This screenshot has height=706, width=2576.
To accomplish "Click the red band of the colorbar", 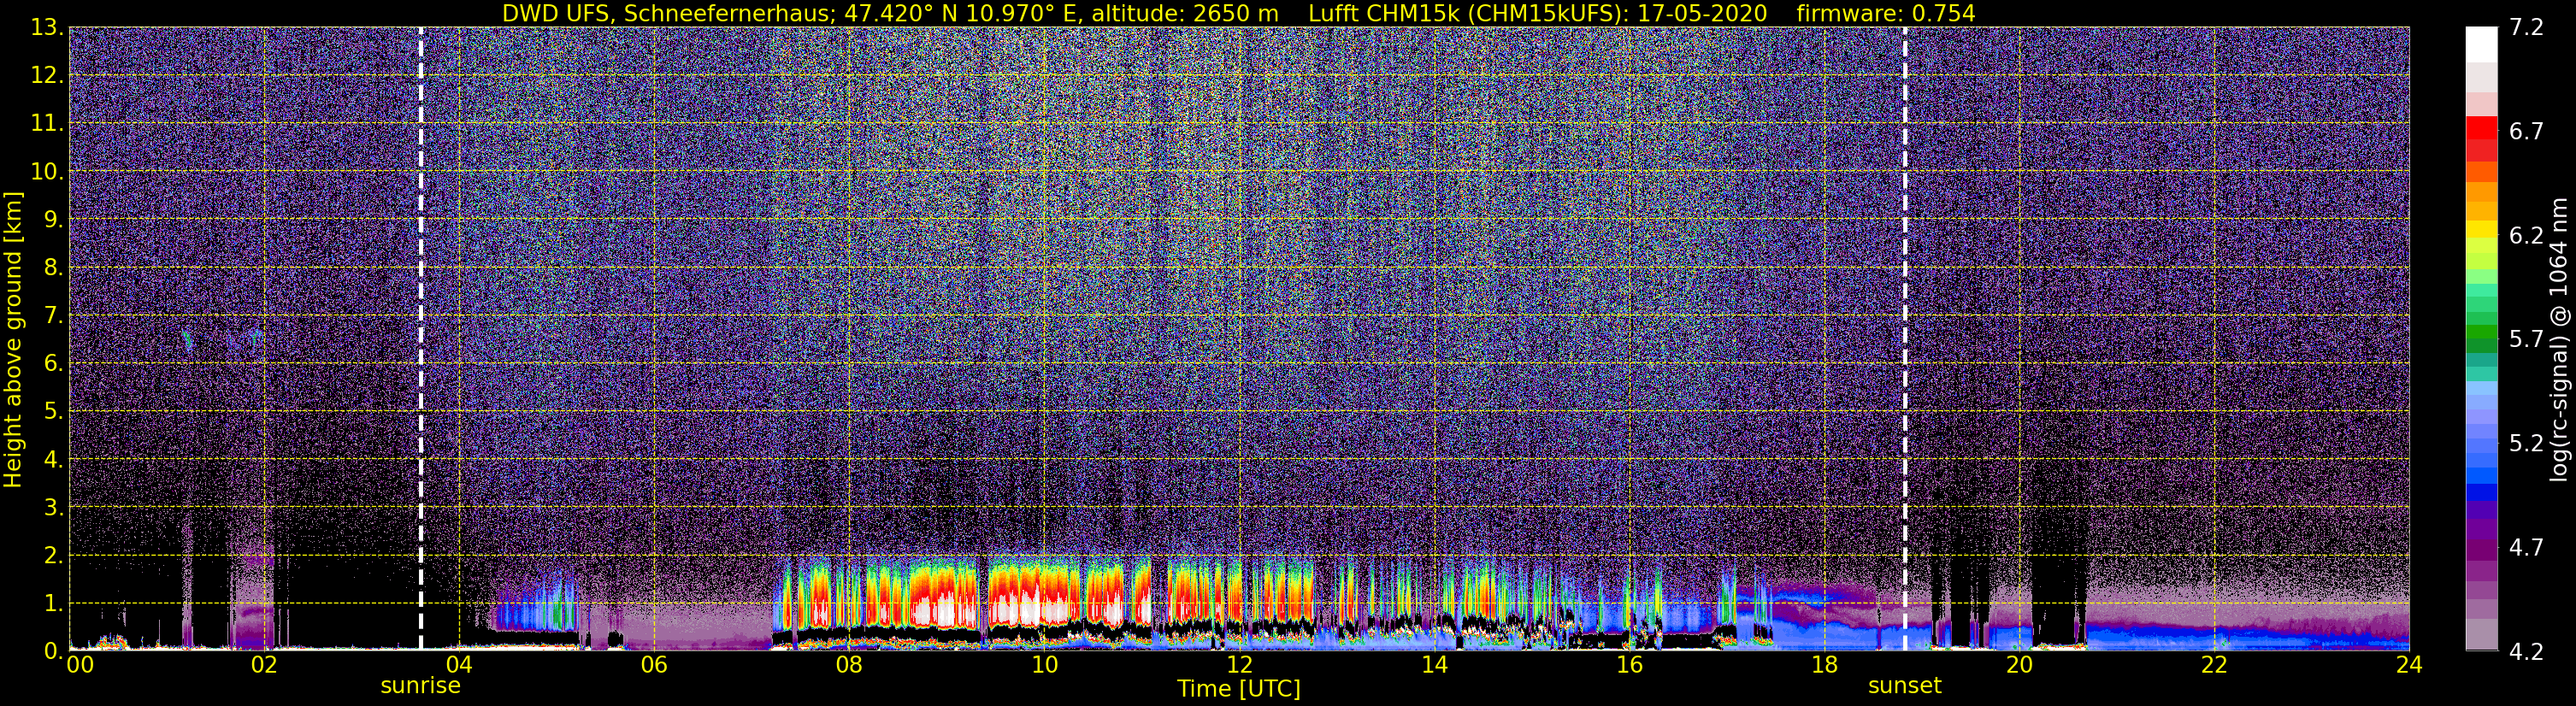I will (2481, 128).
